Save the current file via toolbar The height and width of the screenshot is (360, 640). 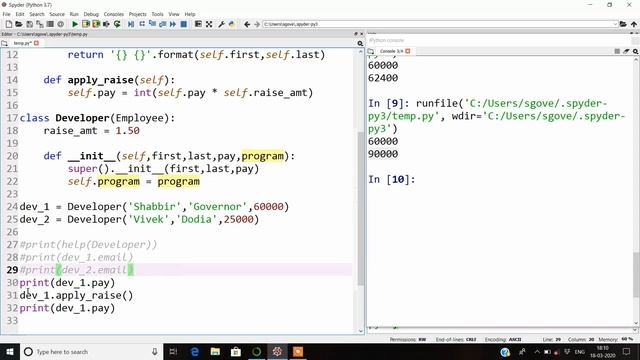point(29,24)
